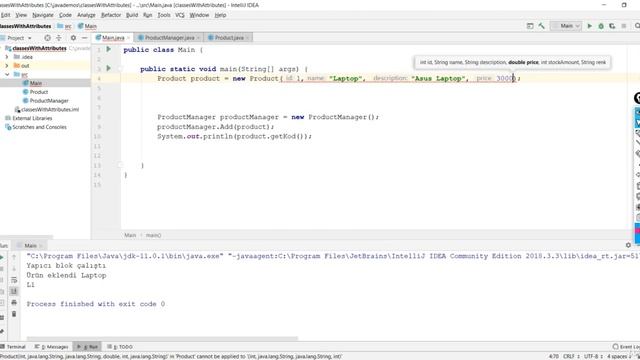Viewport: 640px width, 360px height.
Task: Clear all console output with trash icon
Action: click(x=14, y=314)
